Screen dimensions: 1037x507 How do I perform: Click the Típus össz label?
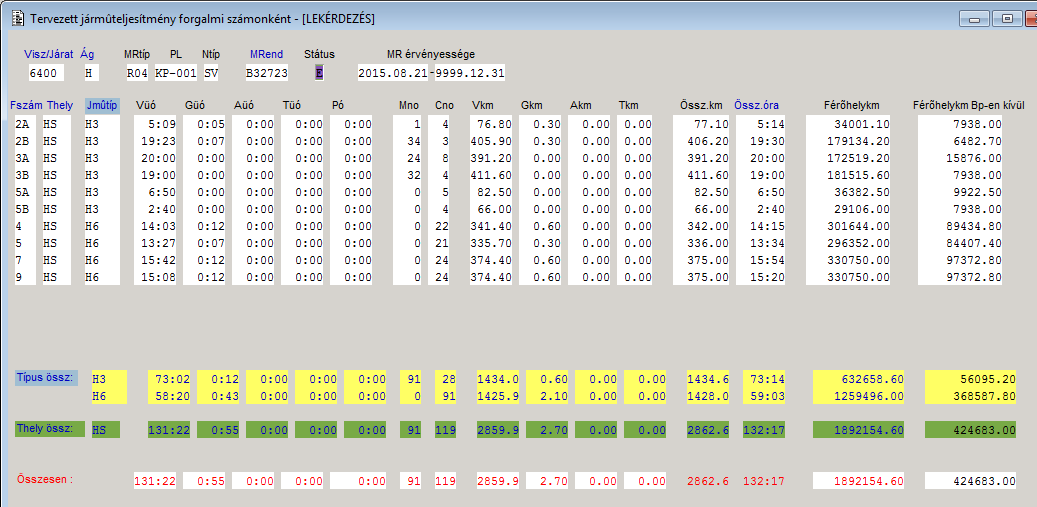[46, 378]
